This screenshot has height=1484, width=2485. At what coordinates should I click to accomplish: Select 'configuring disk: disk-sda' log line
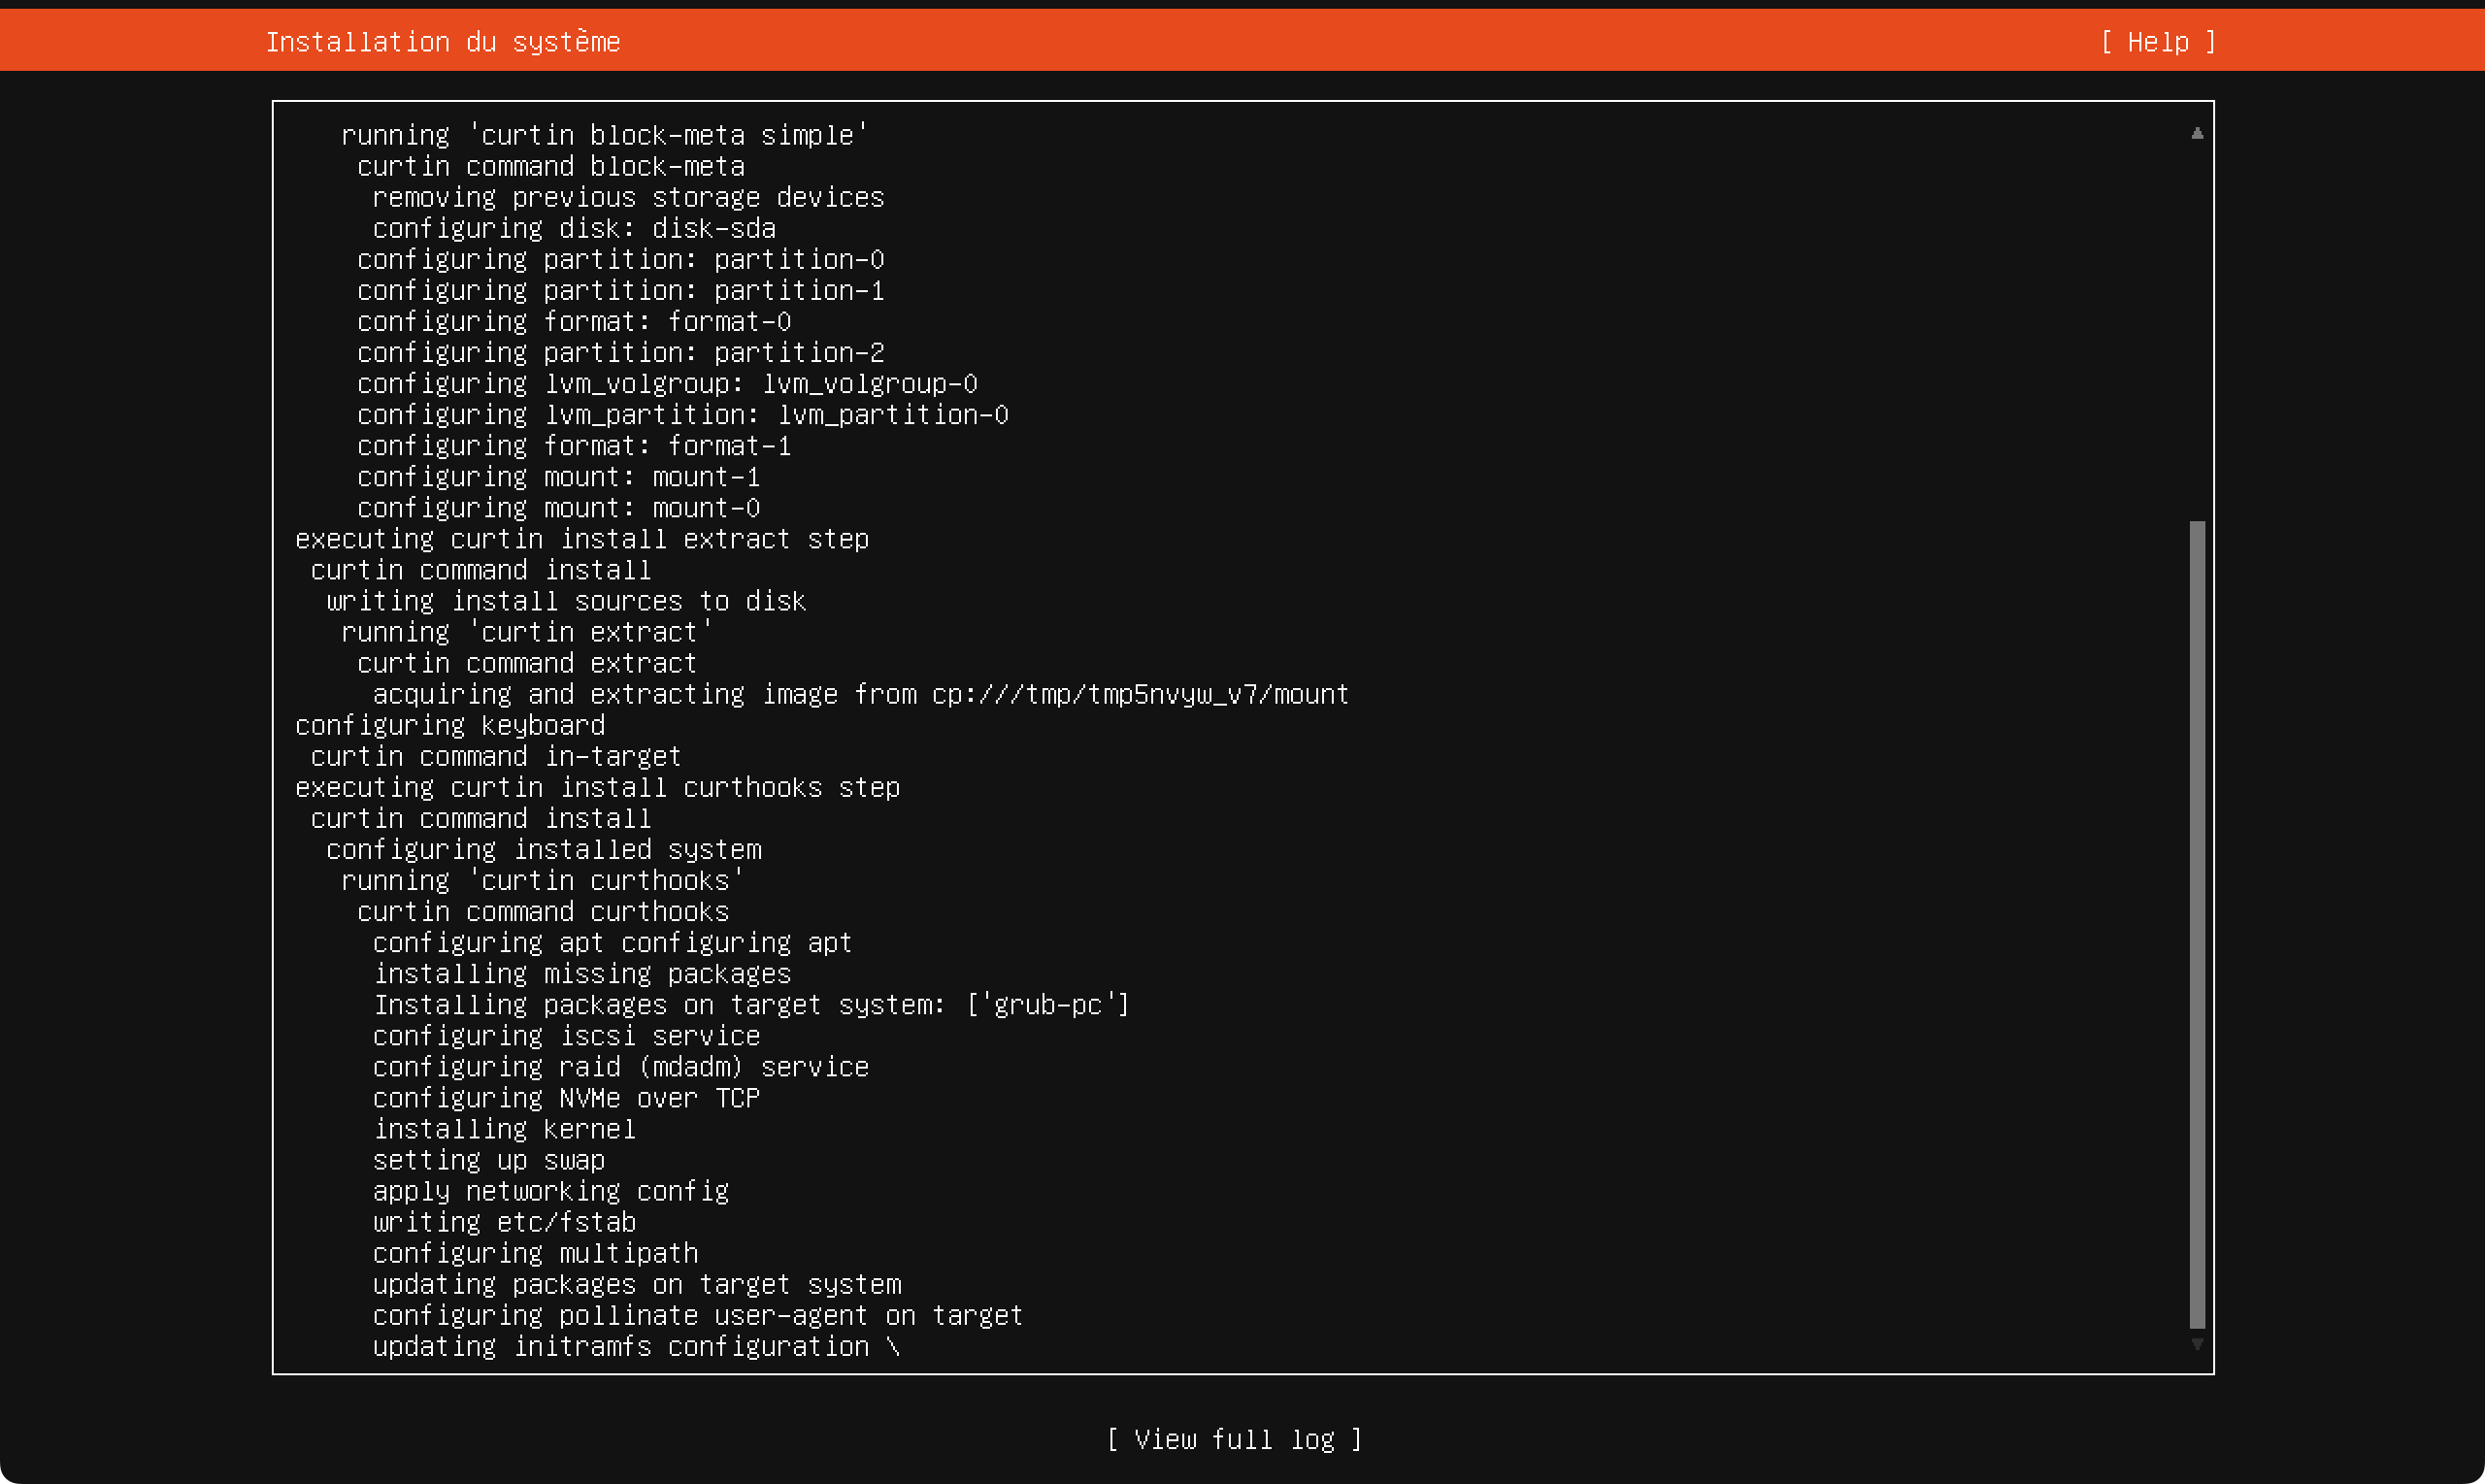pyautogui.click(x=573, y=228)
